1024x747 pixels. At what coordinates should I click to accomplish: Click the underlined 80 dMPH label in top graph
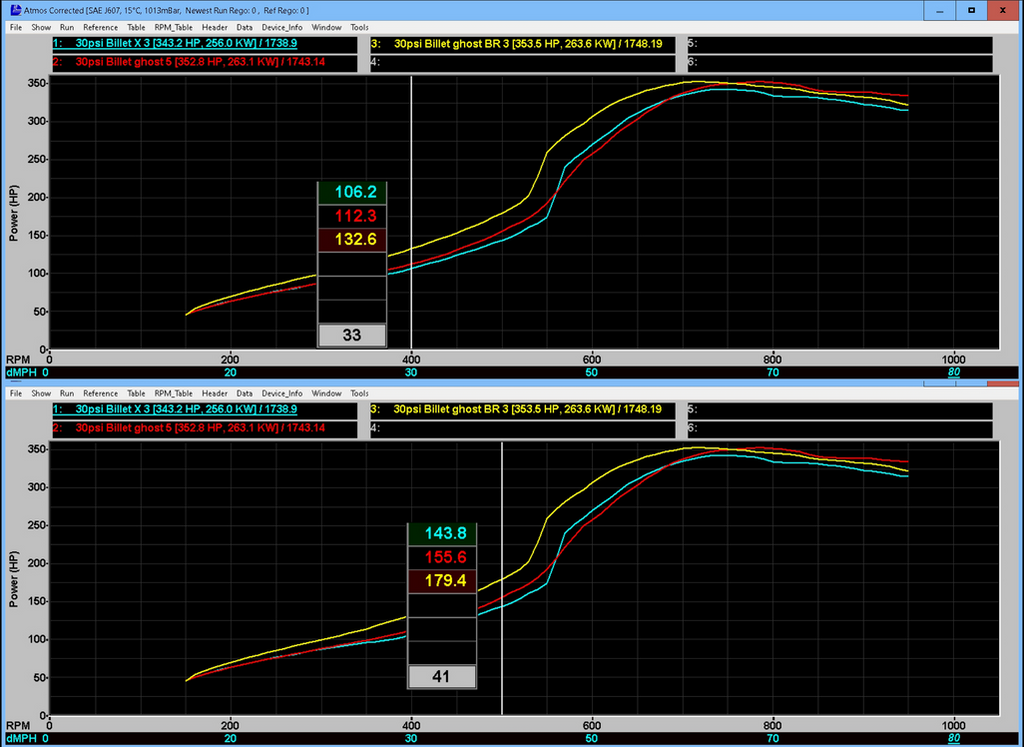(x=955, y=373)
